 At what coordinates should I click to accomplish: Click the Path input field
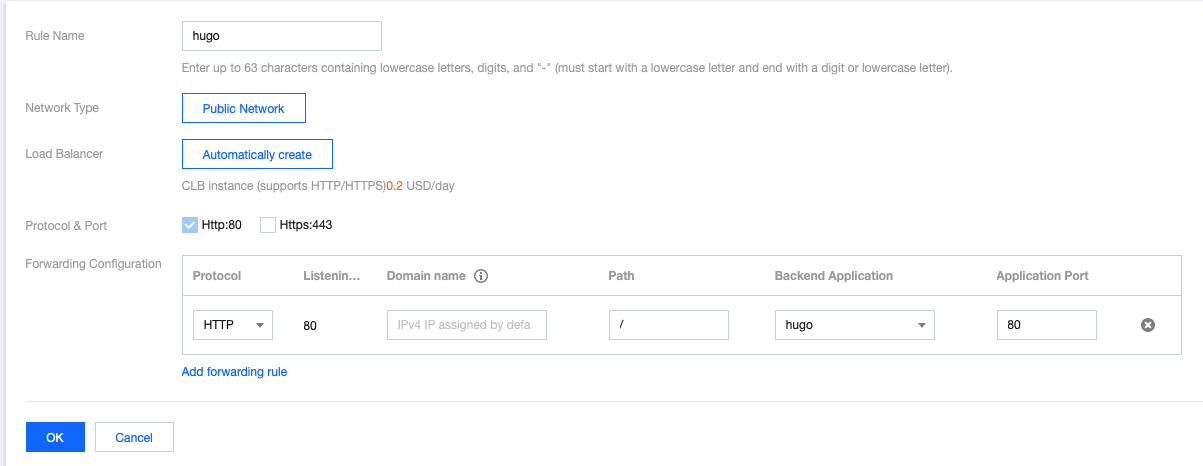668,325
